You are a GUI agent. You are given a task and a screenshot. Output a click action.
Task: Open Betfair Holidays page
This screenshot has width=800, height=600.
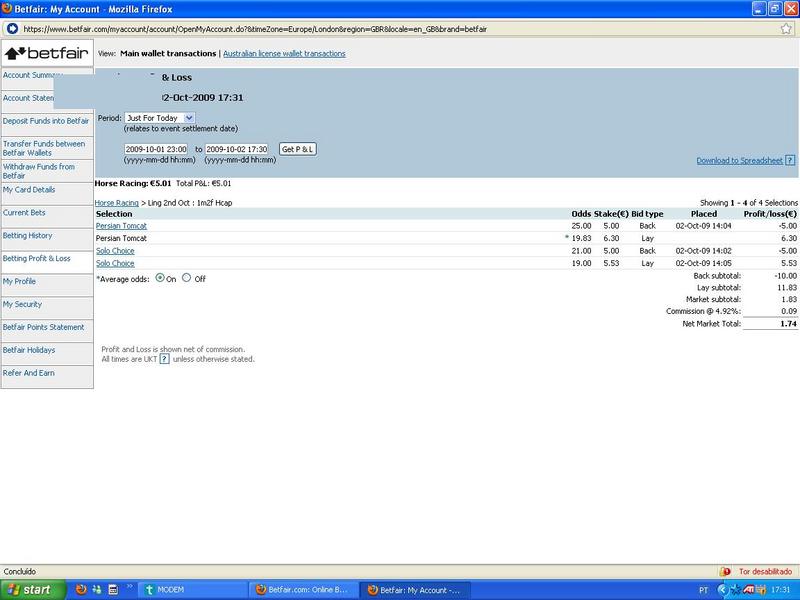pyautogui.click(x=29, y=350)
